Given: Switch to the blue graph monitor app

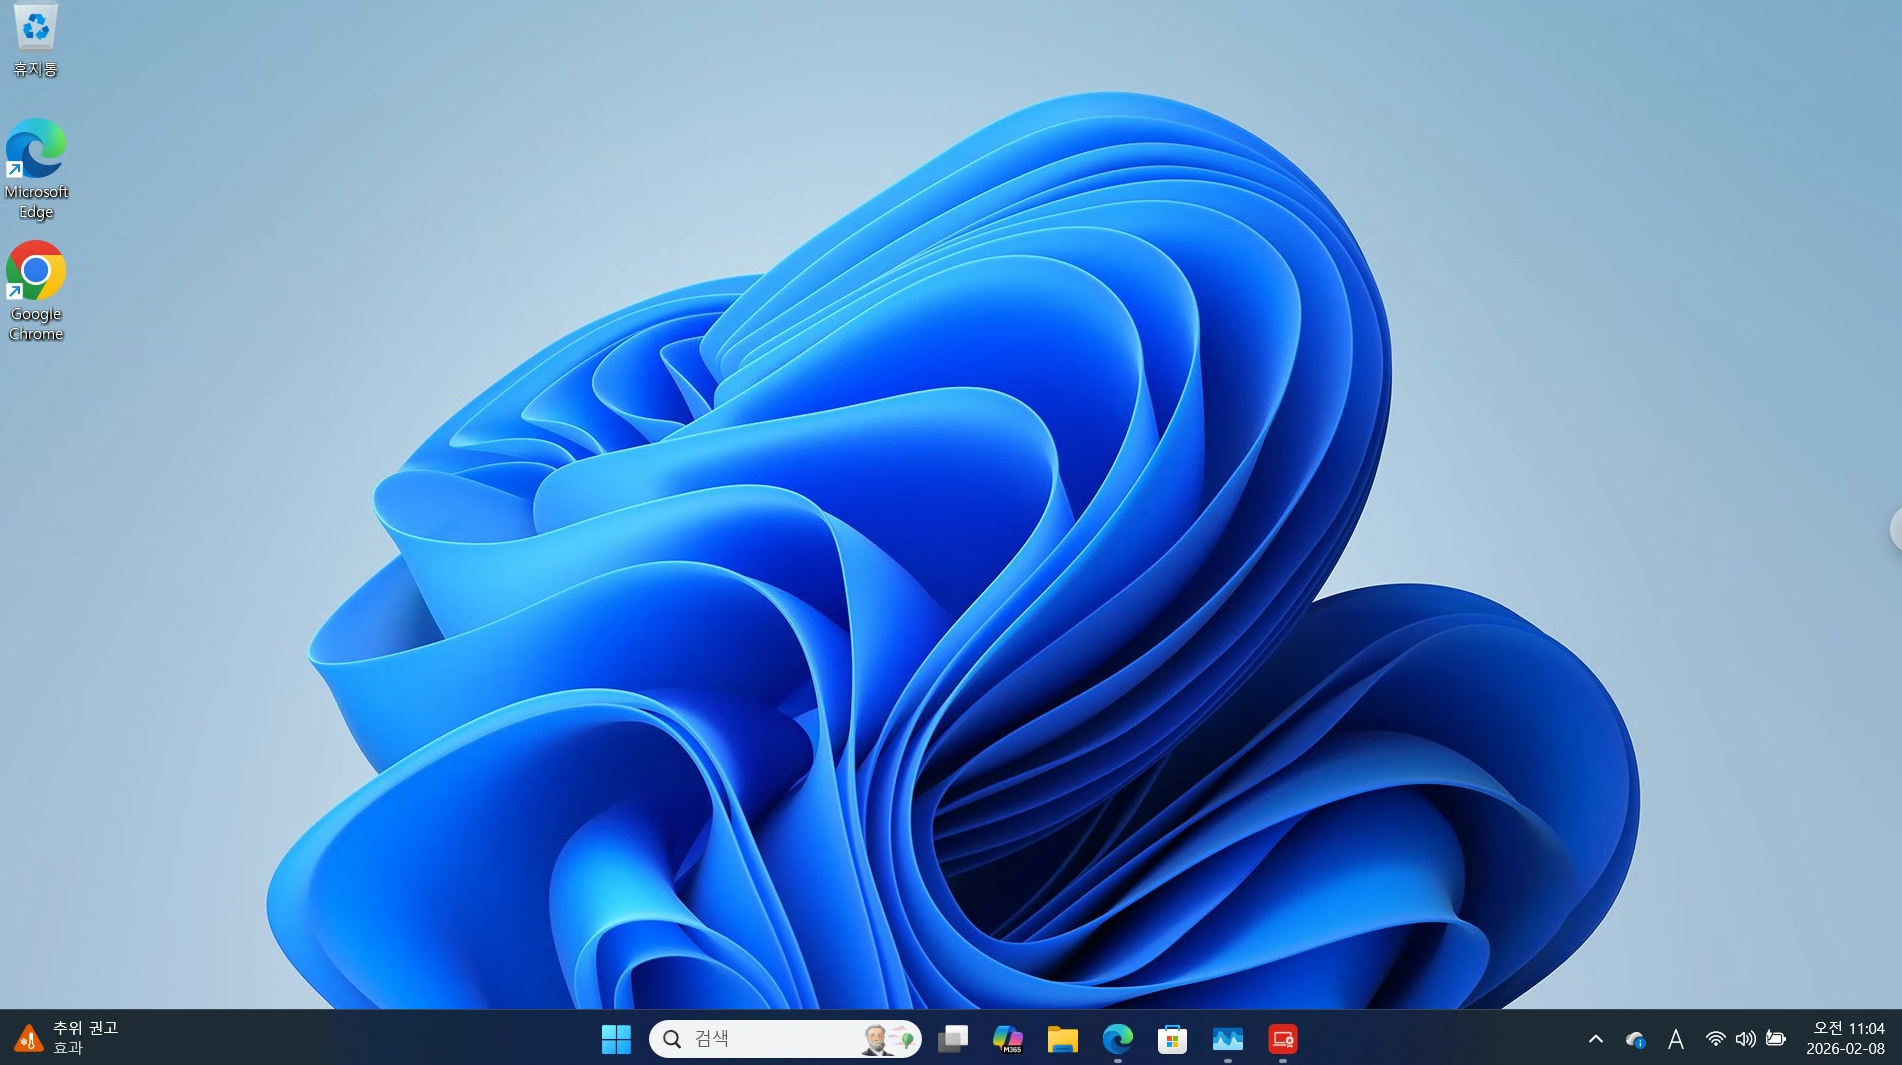Looking at the screenshot, I should click(x=1227, y=1039).
